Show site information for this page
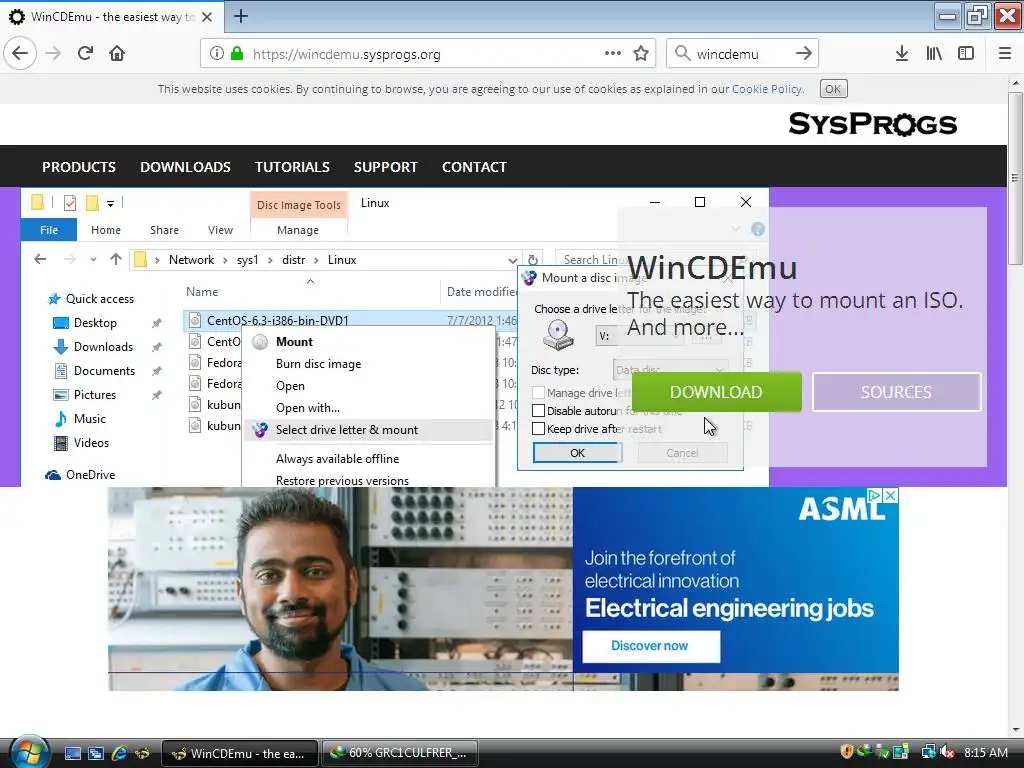1024x768 pixels. click(217, 54)
